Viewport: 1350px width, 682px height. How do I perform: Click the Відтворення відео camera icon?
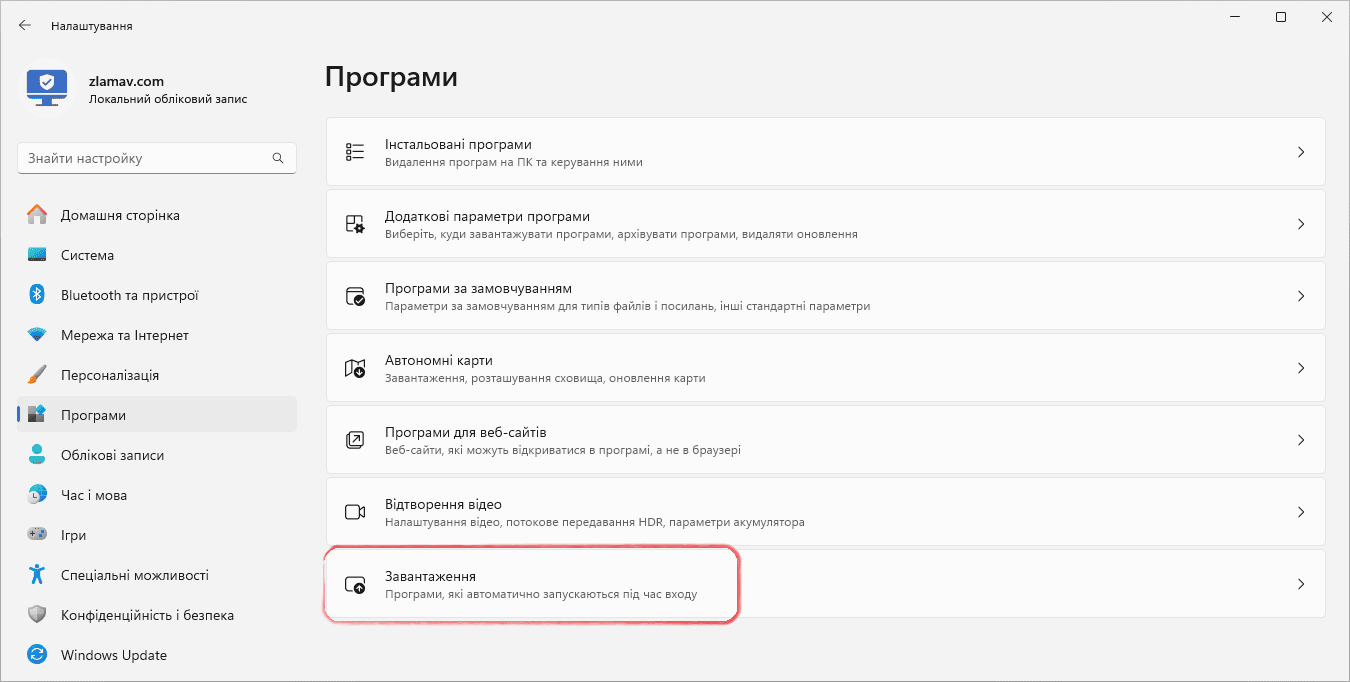click(355, 512)
